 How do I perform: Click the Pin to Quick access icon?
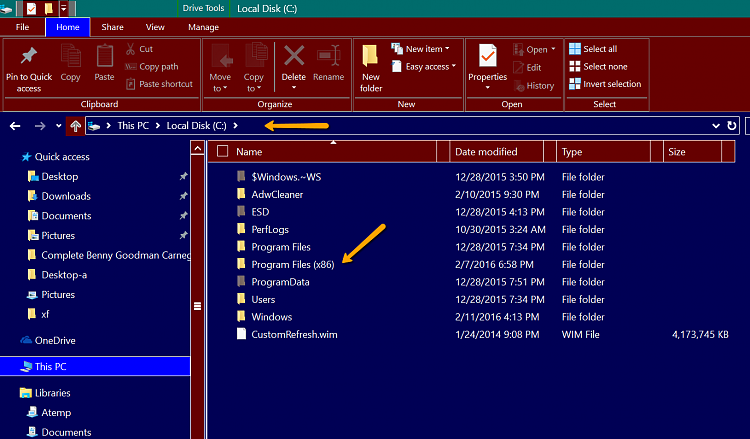pyautogui.click(x=29, y=56)
